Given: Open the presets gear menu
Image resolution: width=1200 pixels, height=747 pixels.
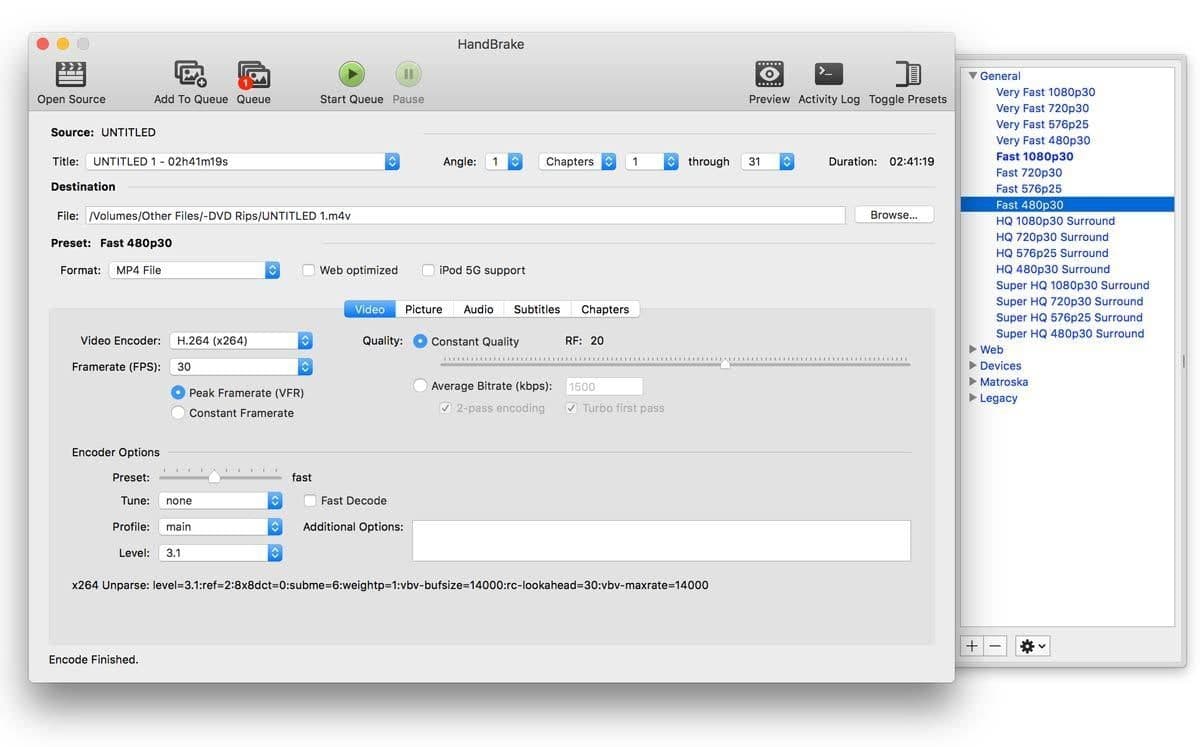Looking at the screenshot, I should point(1032,646).
